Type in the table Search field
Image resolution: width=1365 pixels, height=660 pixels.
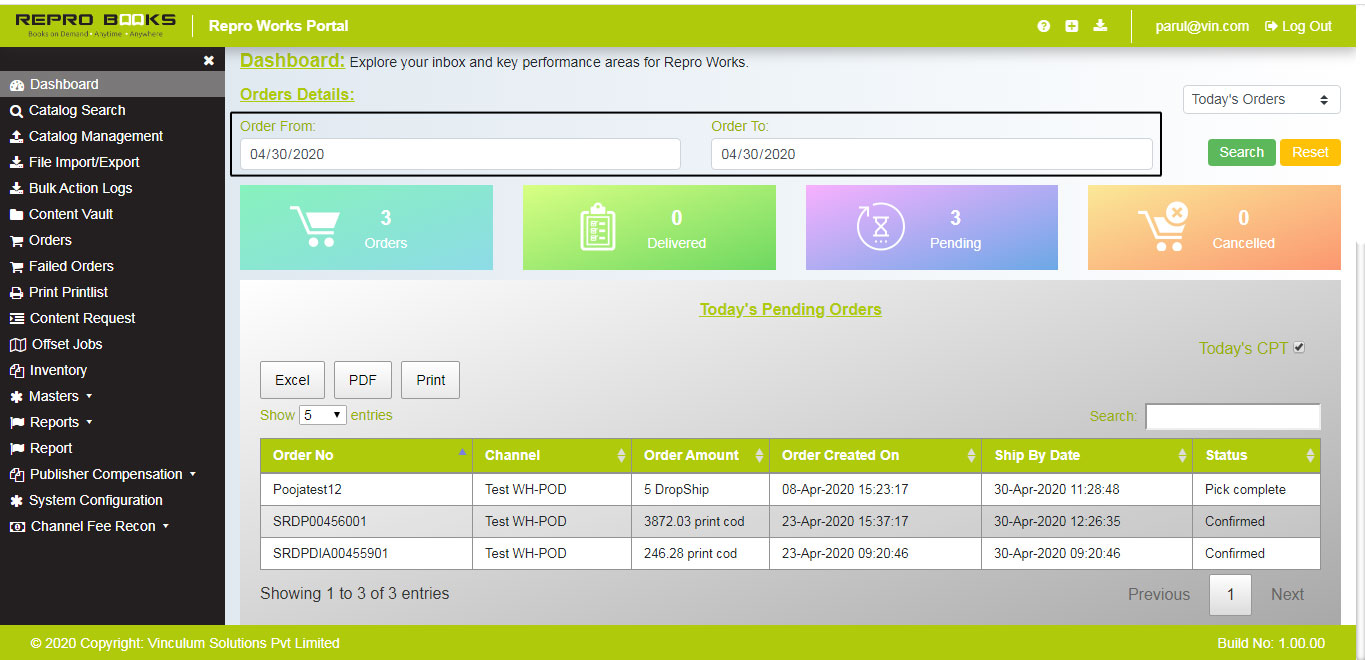tap(1232, 416)
